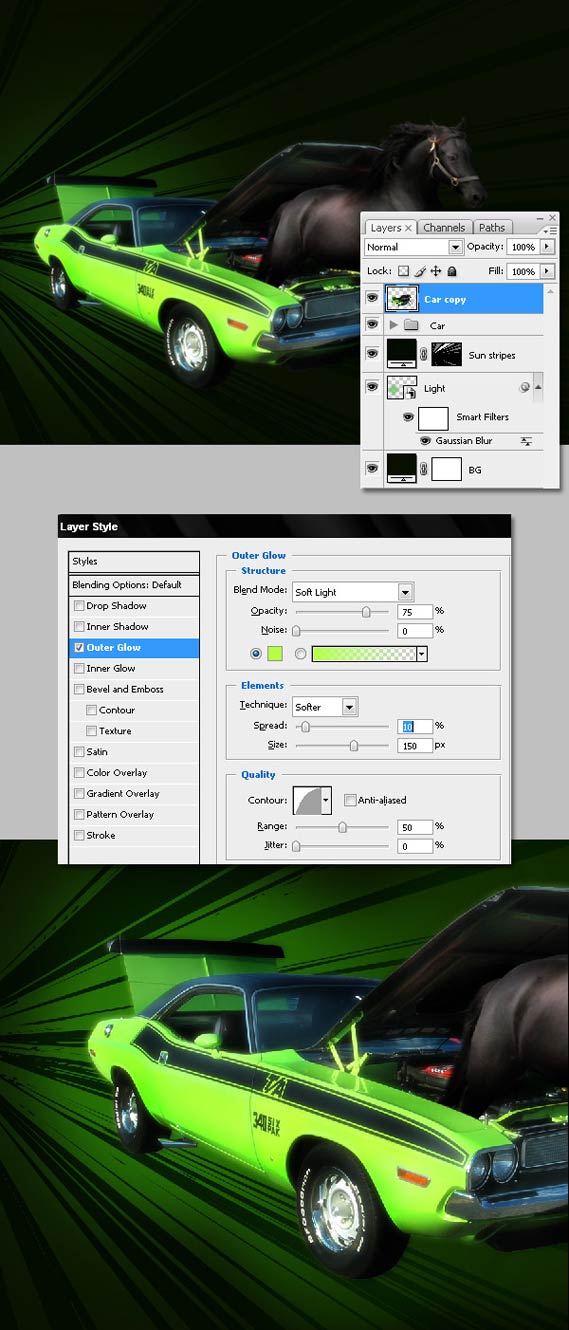This screenshot has width=569, height=1330.
Task: Open the Contour picker arrow
Action: [326, 801]
